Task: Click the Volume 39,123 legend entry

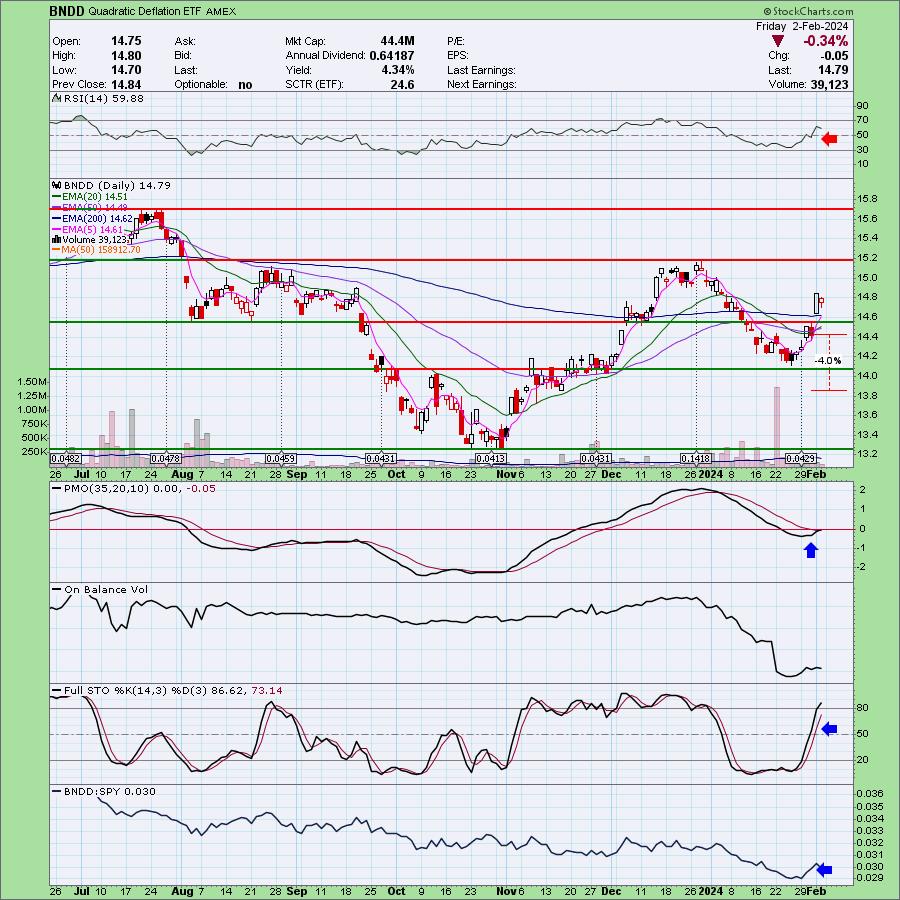Action: pos(91,240)
